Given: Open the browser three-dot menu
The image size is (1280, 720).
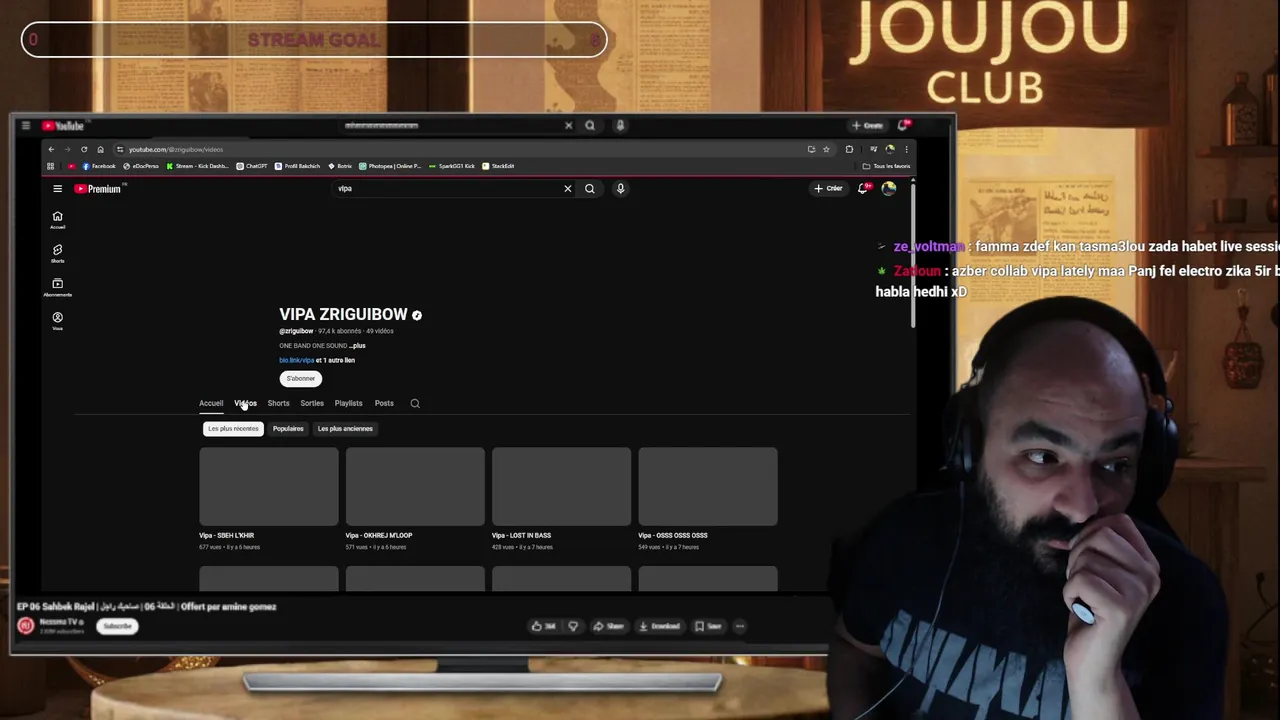Looking at the screenshot, I should (x=906, y=149).
